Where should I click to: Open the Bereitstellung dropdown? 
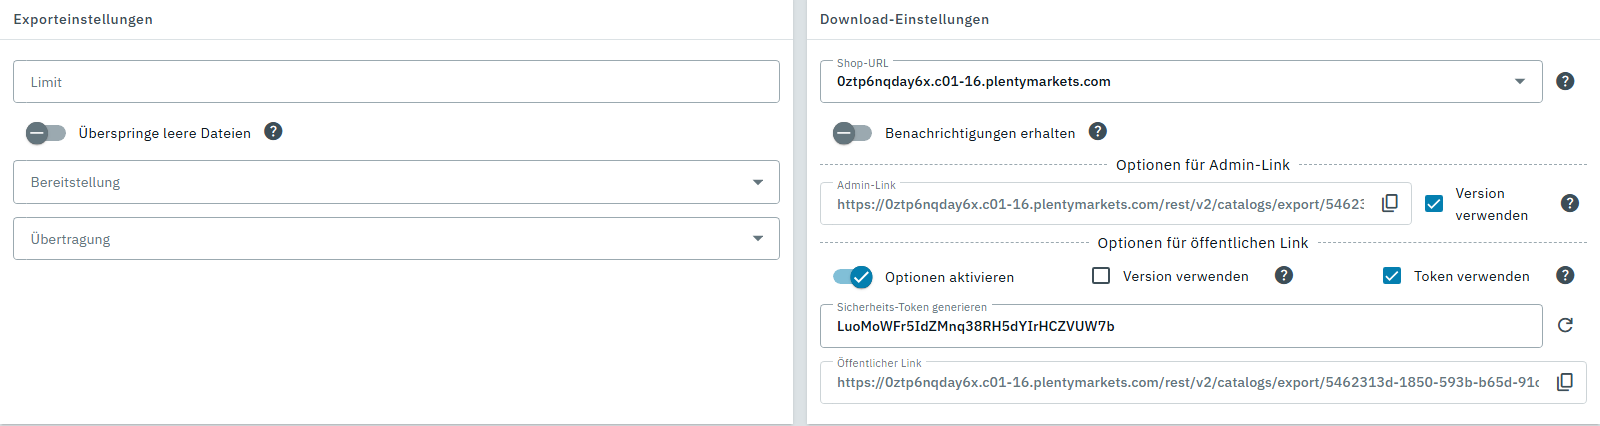click(396, 182)
